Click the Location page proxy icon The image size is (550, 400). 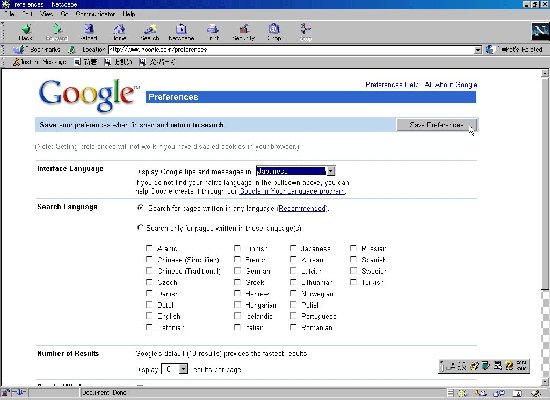[72, 50]
